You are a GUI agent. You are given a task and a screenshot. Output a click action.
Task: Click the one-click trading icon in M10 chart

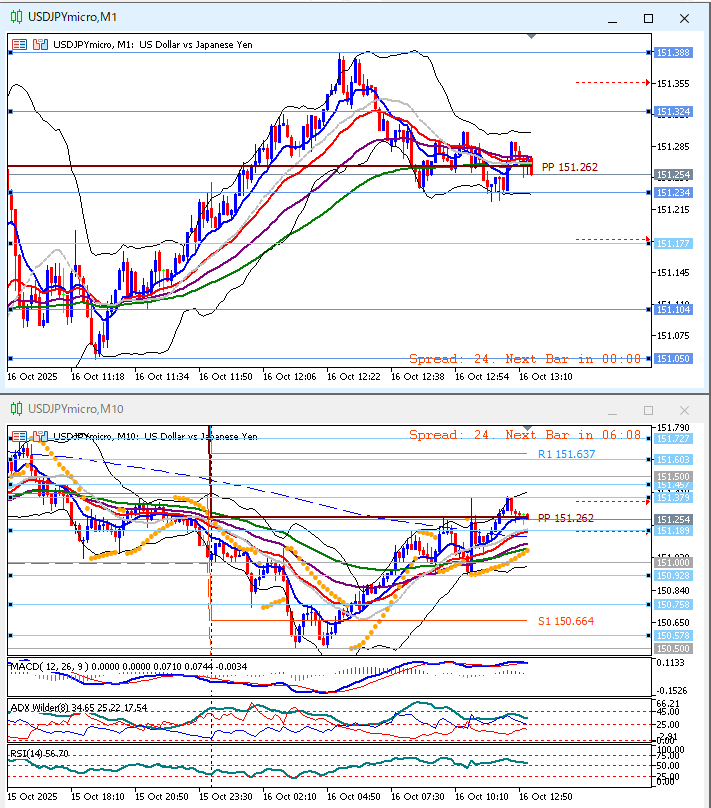(21, 436)
